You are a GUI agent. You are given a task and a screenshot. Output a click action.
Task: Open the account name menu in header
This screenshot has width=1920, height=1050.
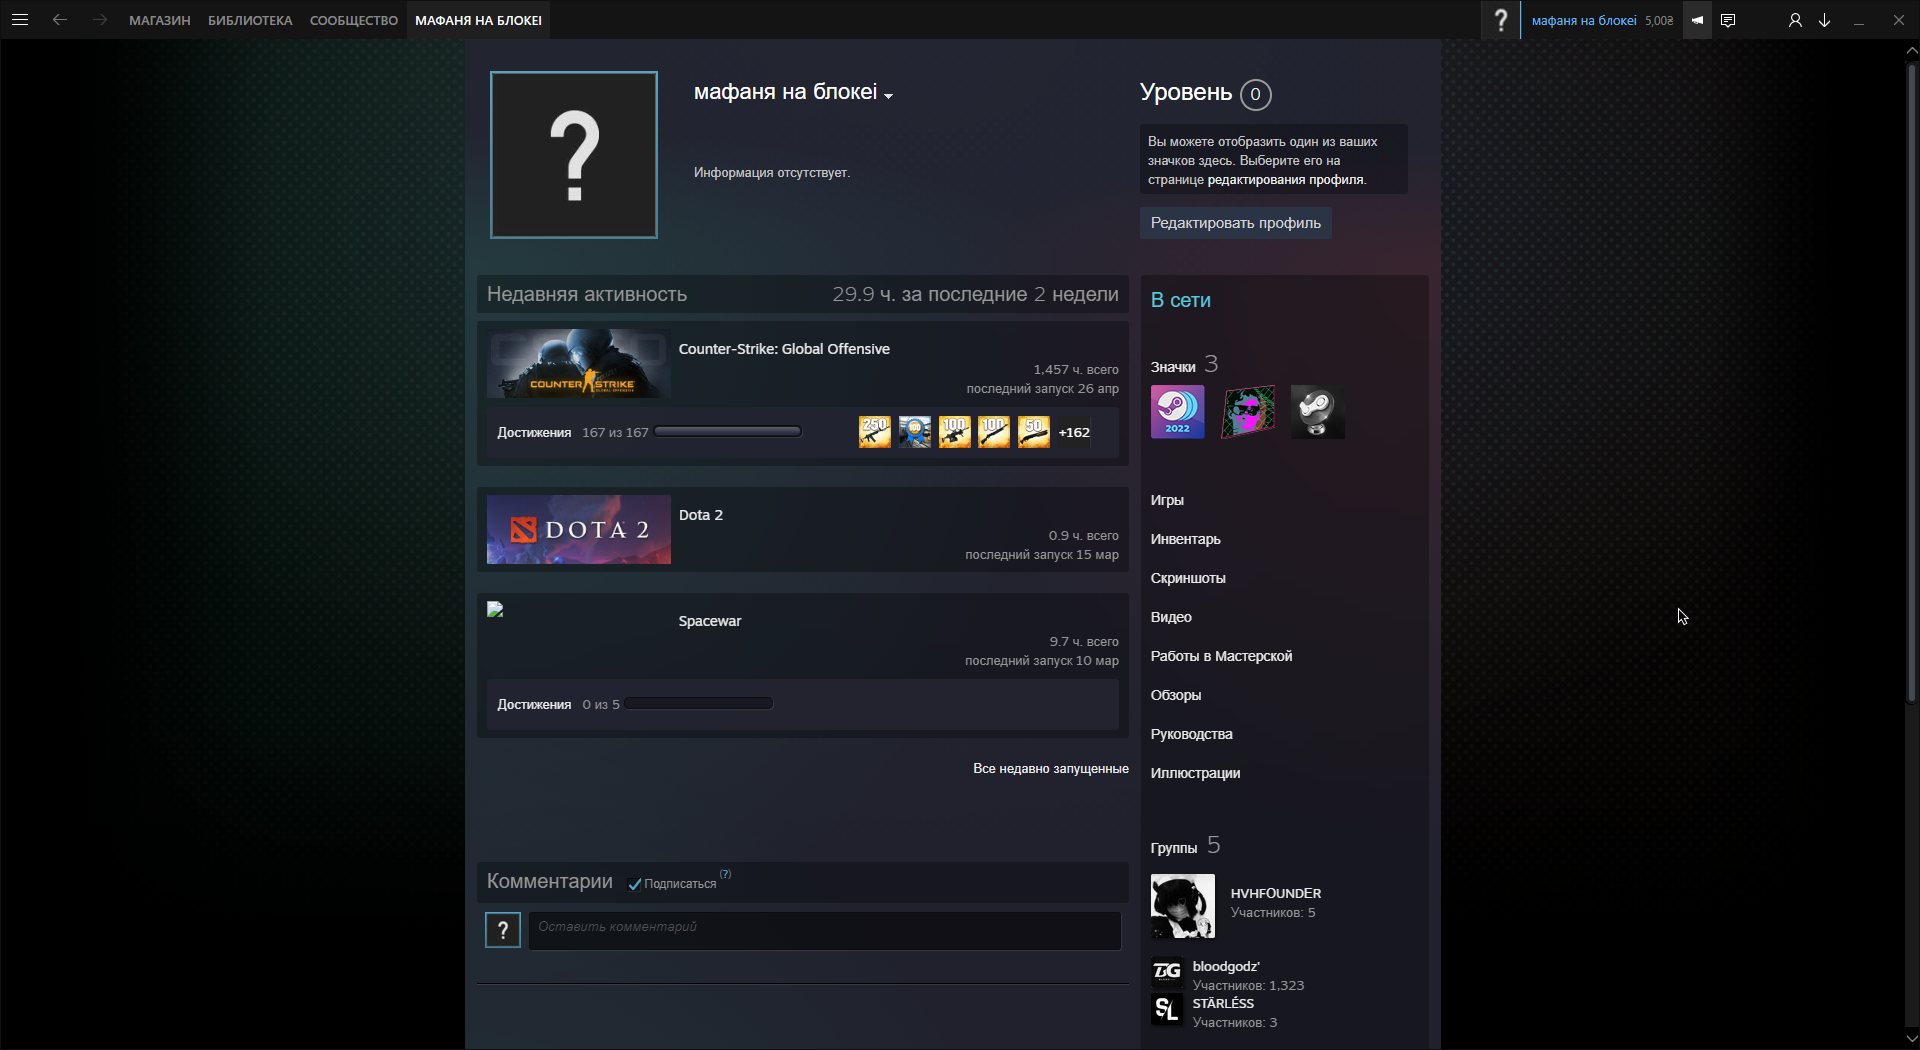[x=1584, y=20]
